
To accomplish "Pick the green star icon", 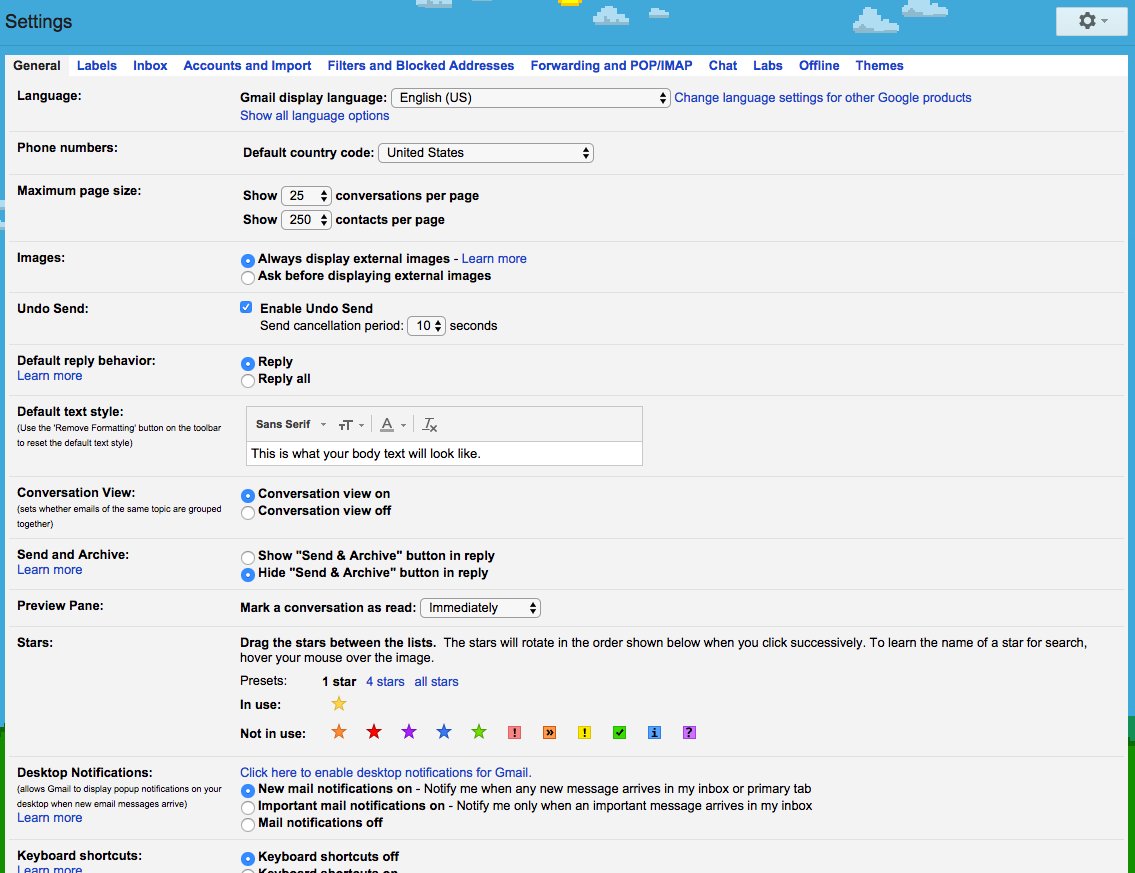I will point(478,732).
